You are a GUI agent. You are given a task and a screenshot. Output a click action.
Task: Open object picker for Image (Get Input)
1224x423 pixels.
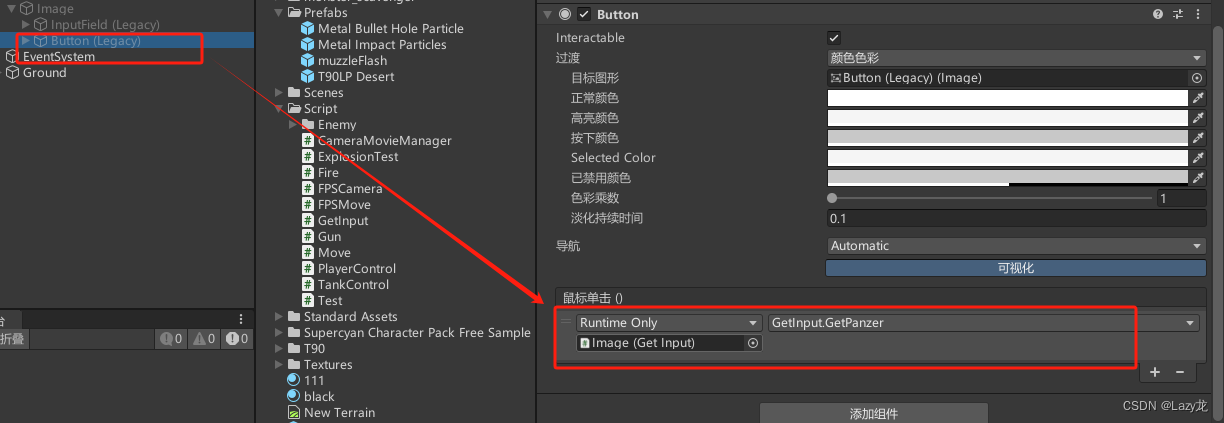753,343
